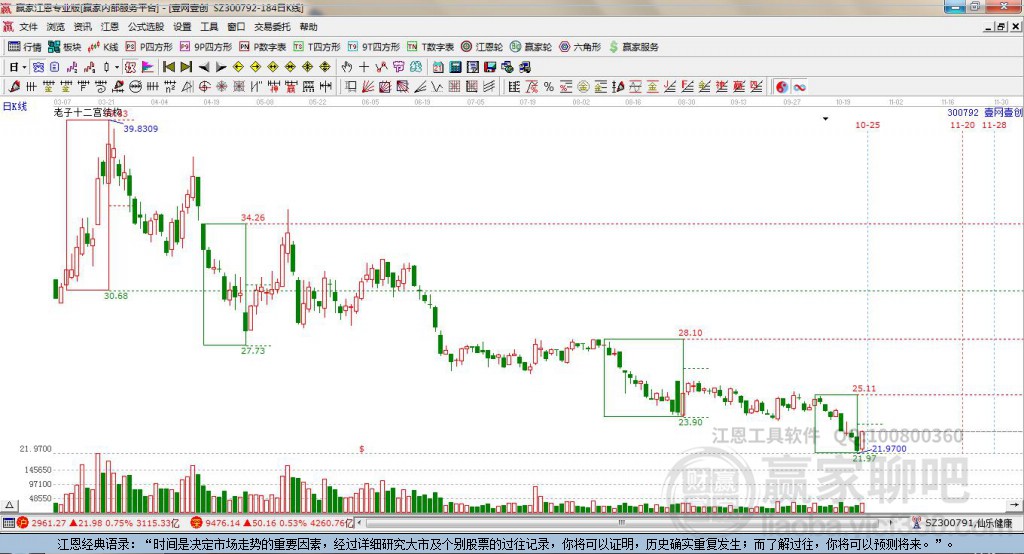Open the calendar 21 icon
The height and width of the screenshot is (554, 1024).
[438, 67]
